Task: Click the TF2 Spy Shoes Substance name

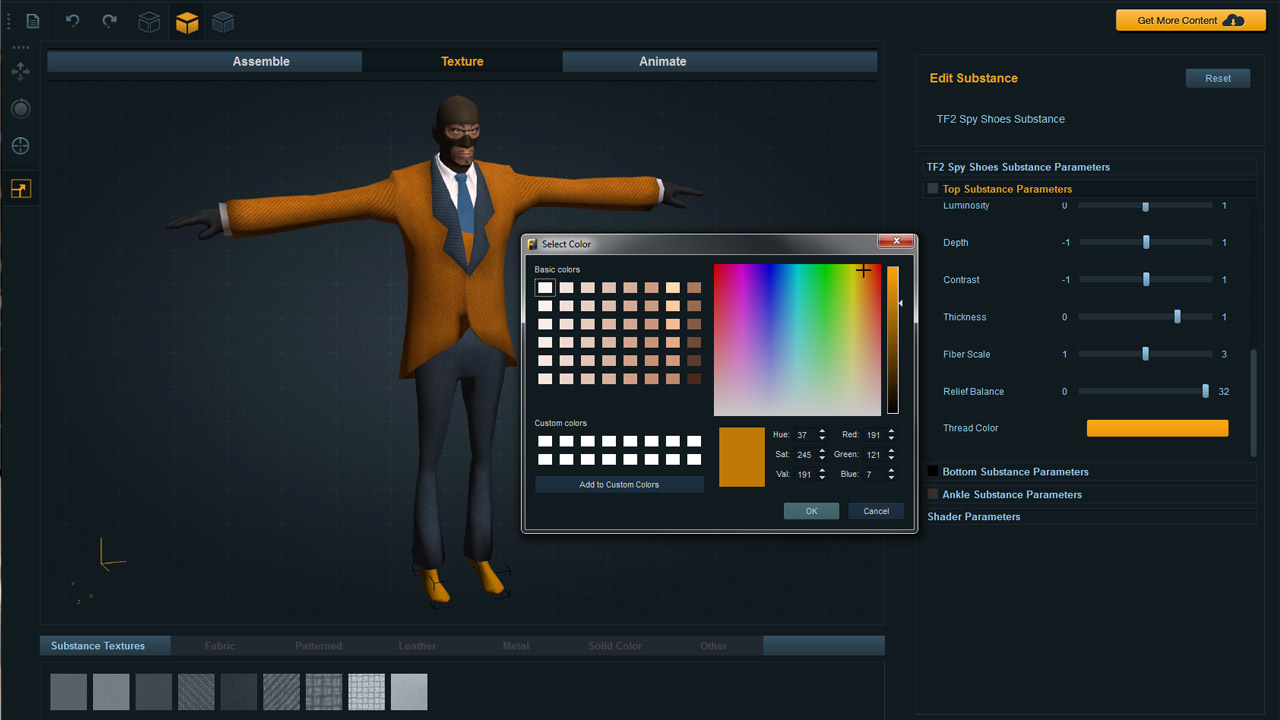Action: click(1000, 119)
